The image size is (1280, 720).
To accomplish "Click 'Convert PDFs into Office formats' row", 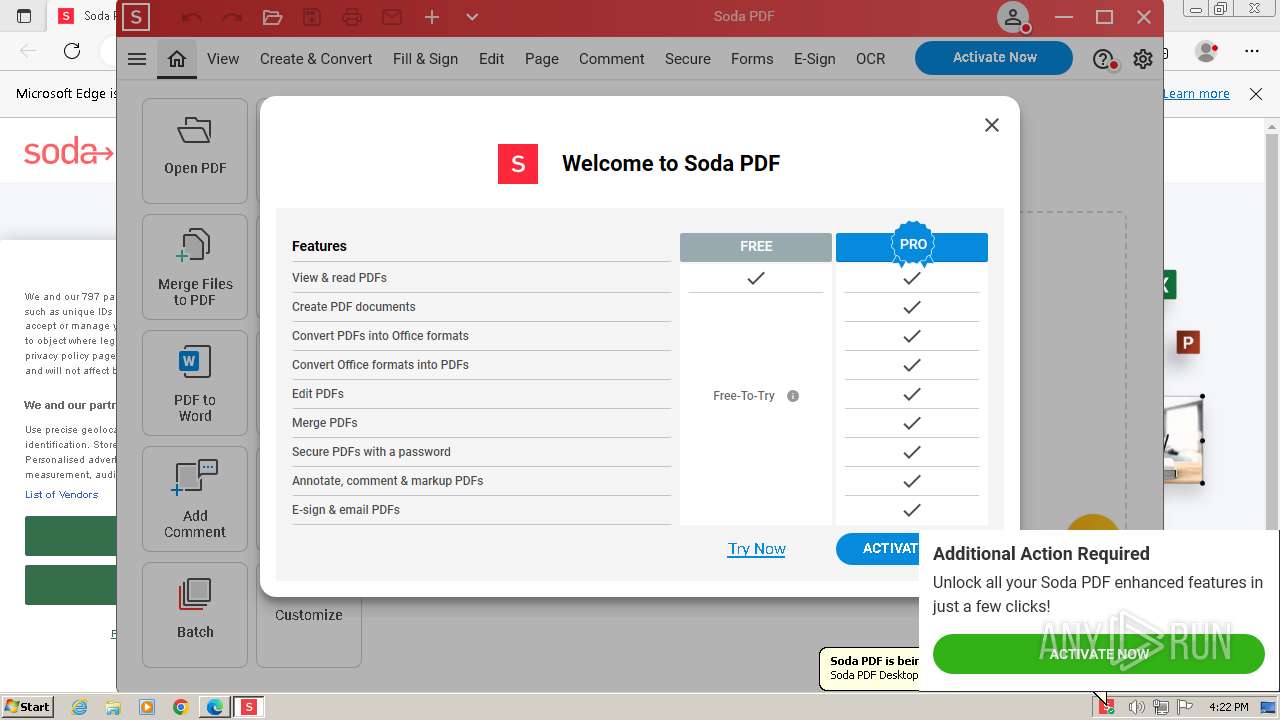I will click(481, 336).
